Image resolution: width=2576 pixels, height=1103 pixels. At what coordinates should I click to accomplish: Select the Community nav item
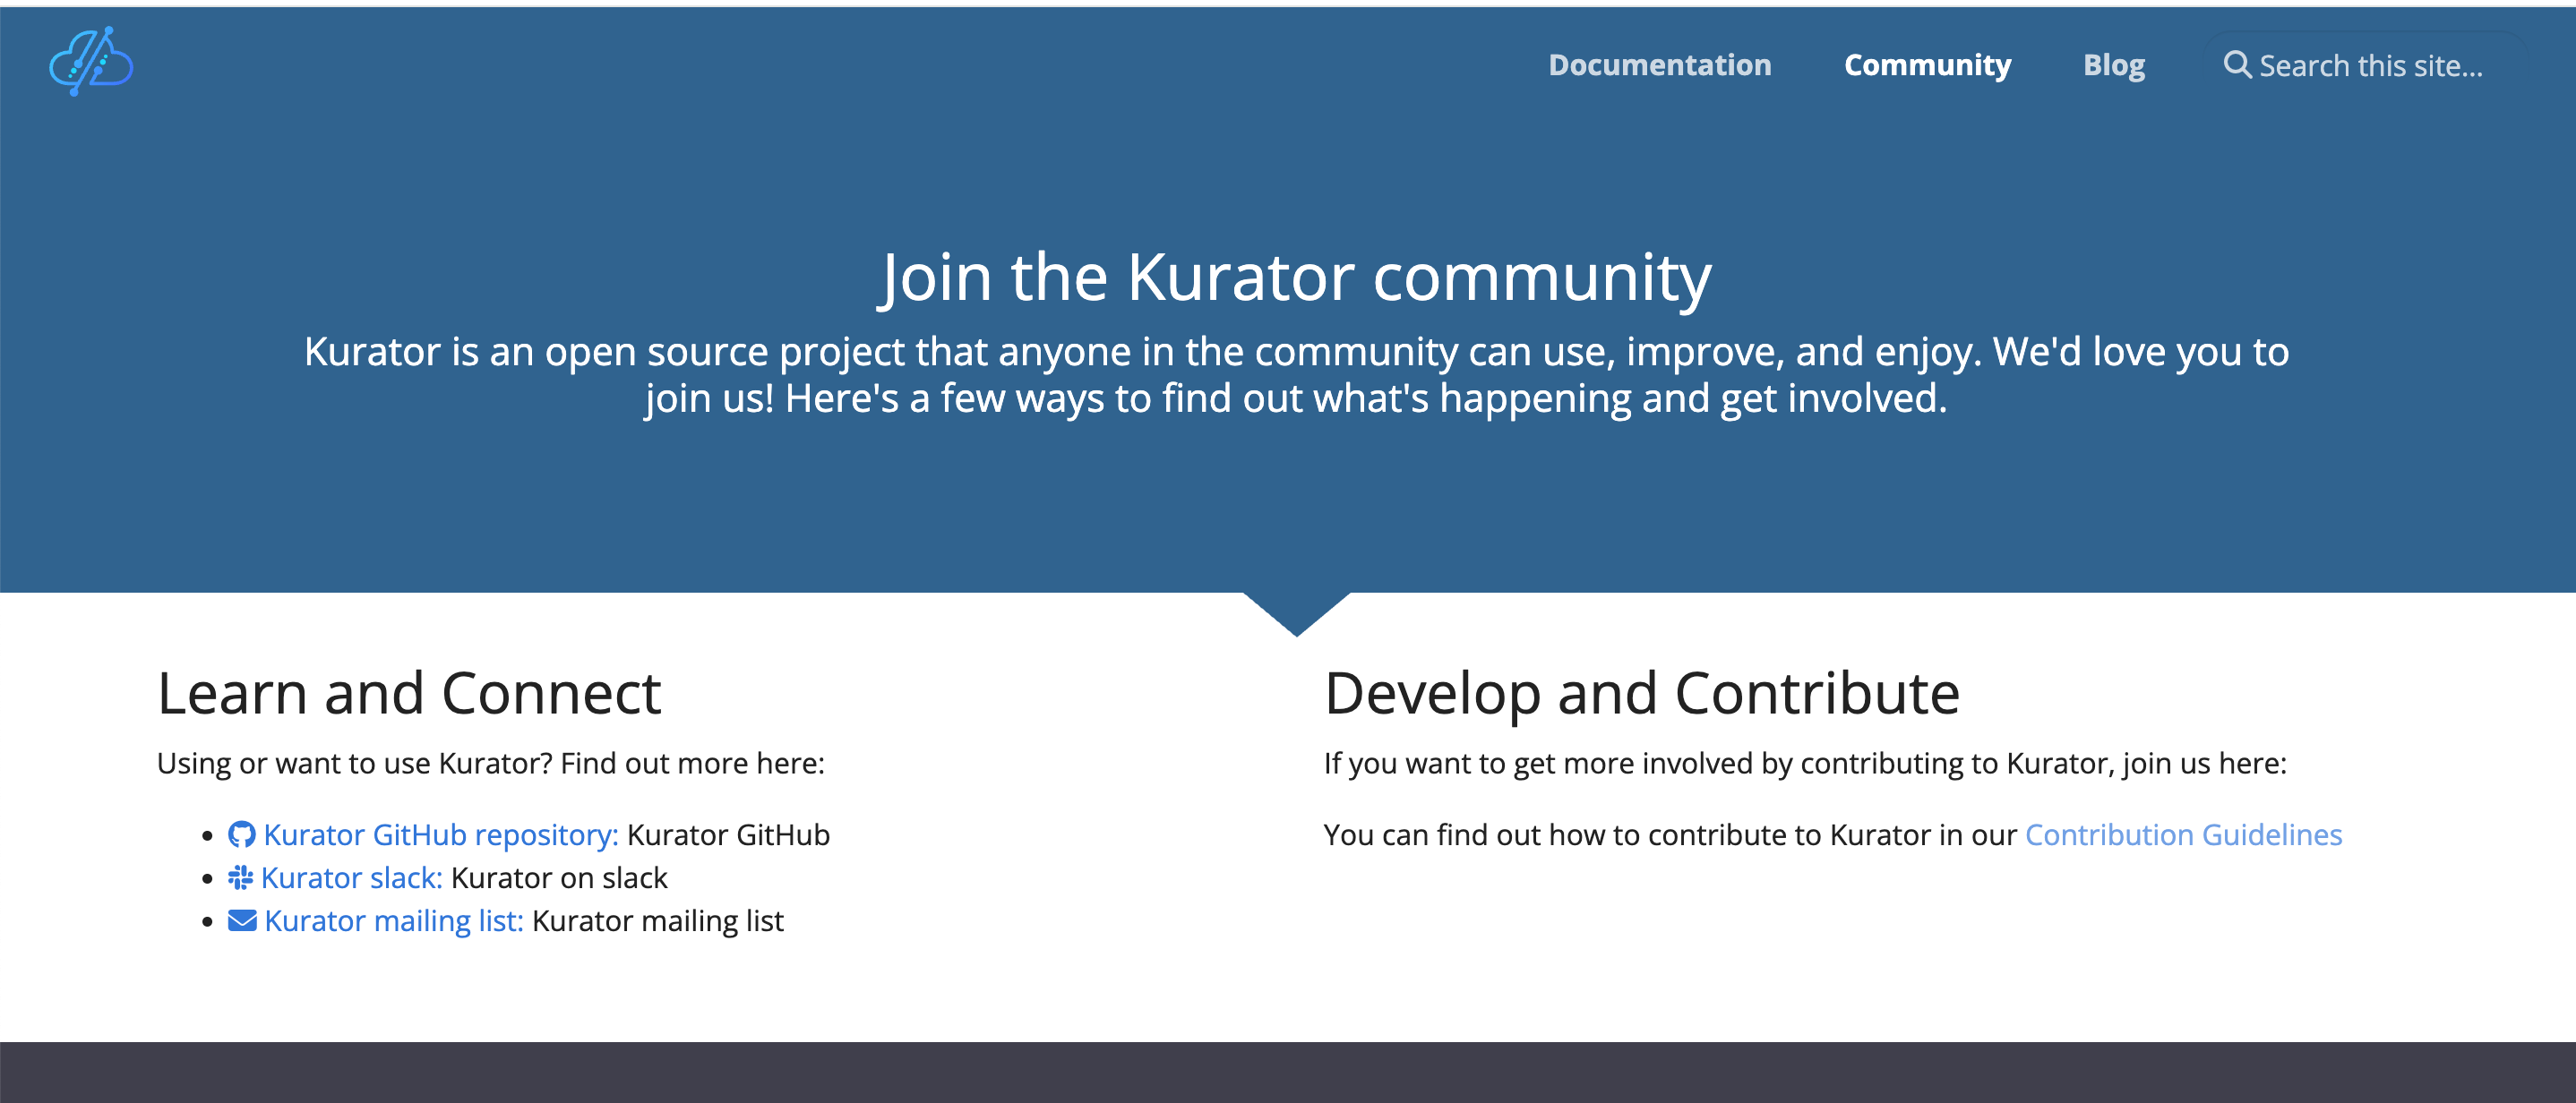pyautogui.click(x=1927, y=65)
